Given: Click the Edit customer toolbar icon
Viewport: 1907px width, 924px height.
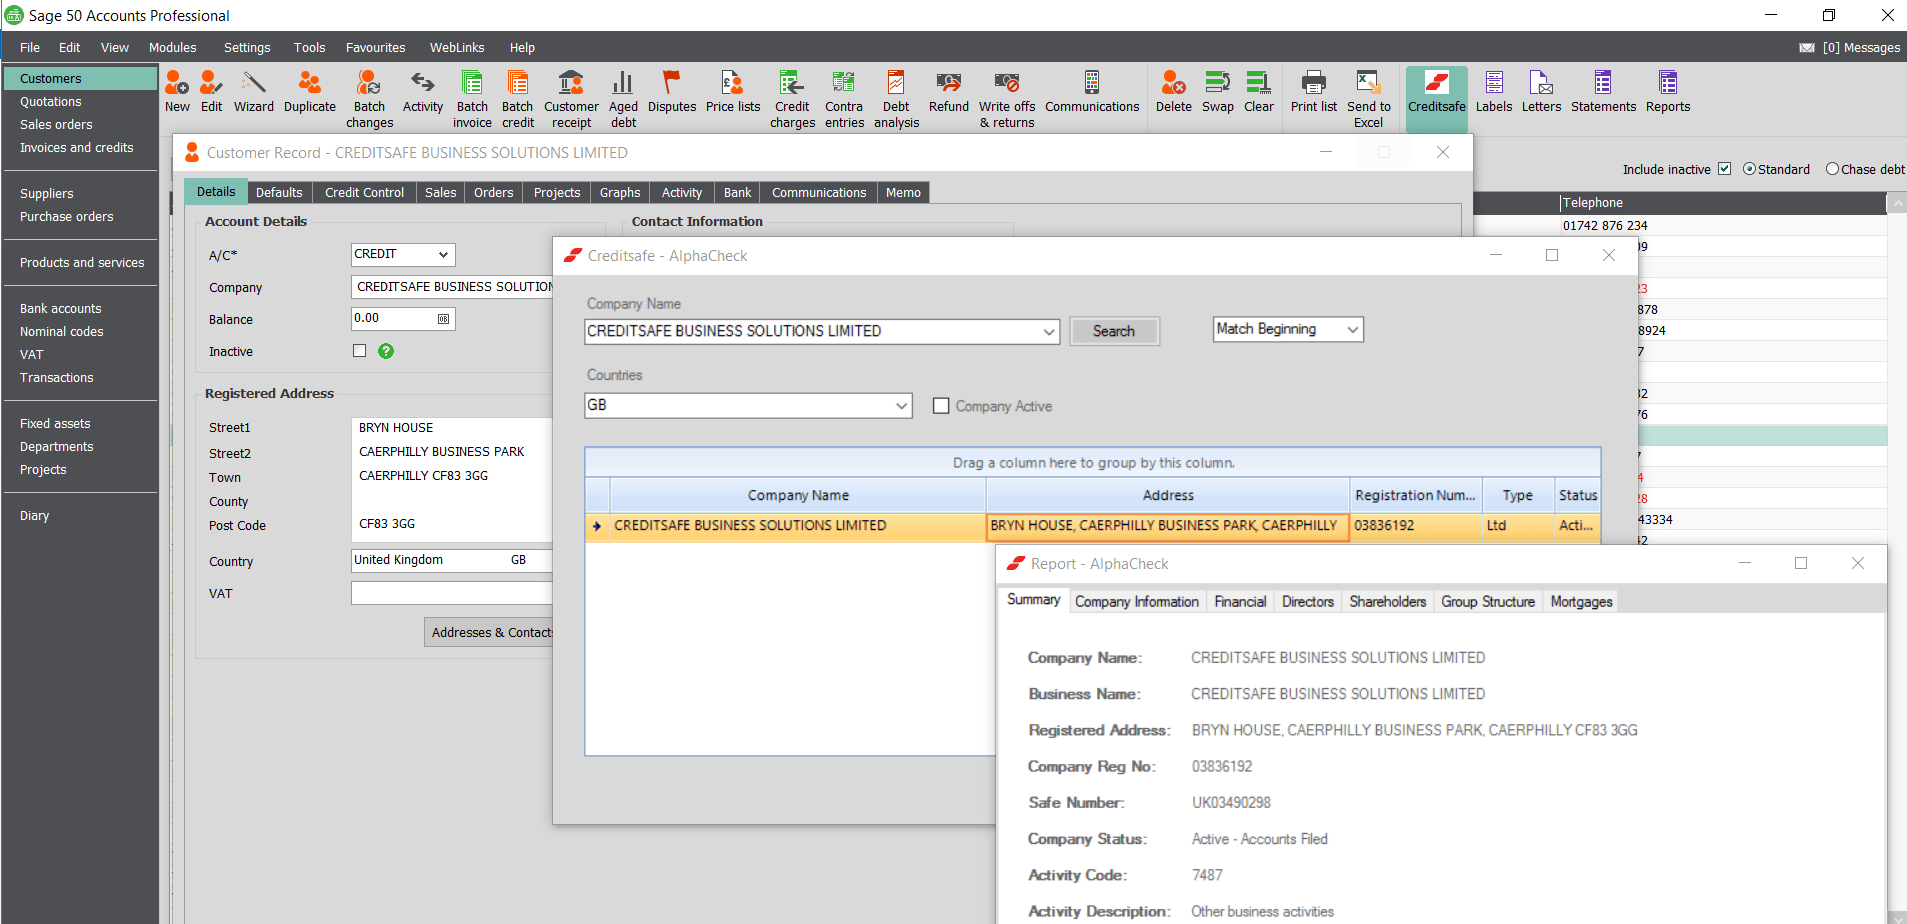Looking at the screenshot, I should pos(211,91).
